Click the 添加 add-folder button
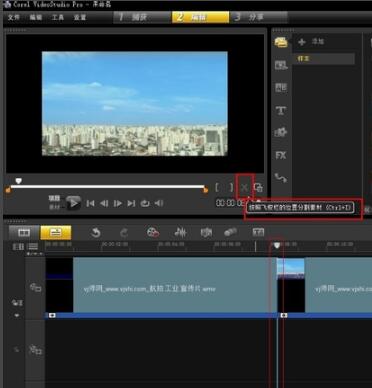Image resolution: width=372 pixels, height=388 pixels. tap(311, 42)
